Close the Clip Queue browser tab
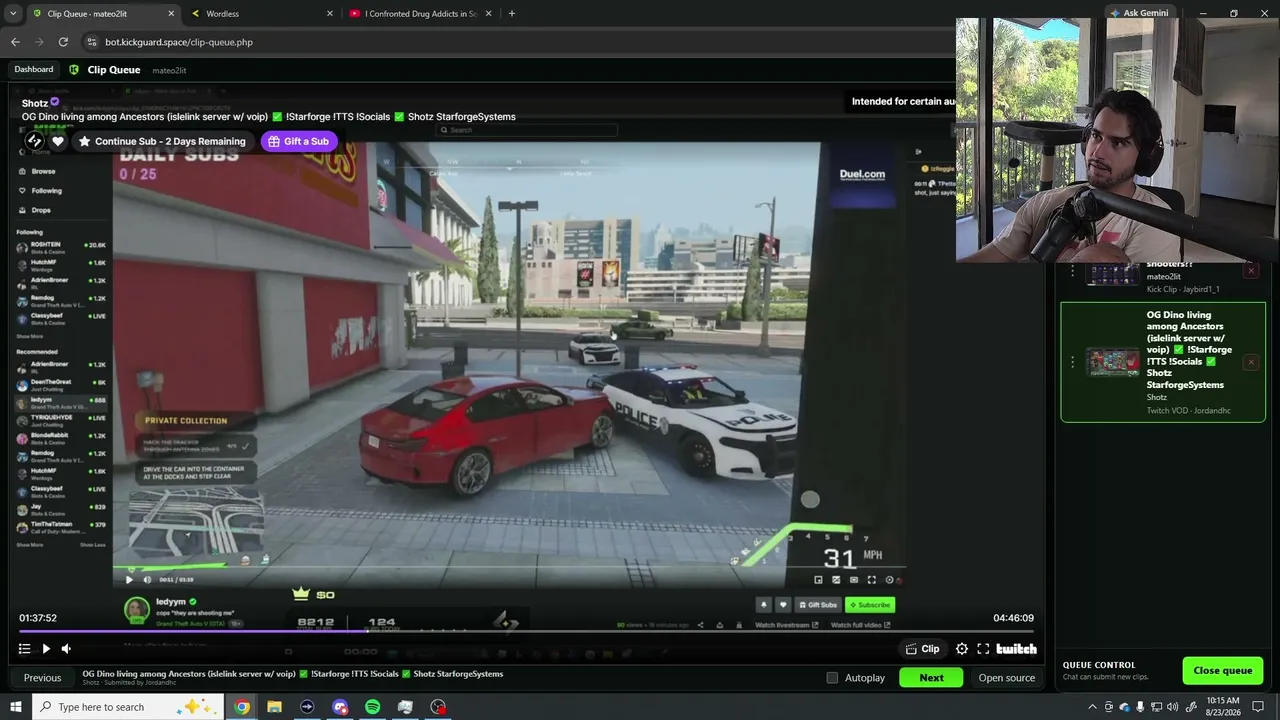Image resolution: width=1280 pixels, height=720 pixels. (x=171, y=14)
